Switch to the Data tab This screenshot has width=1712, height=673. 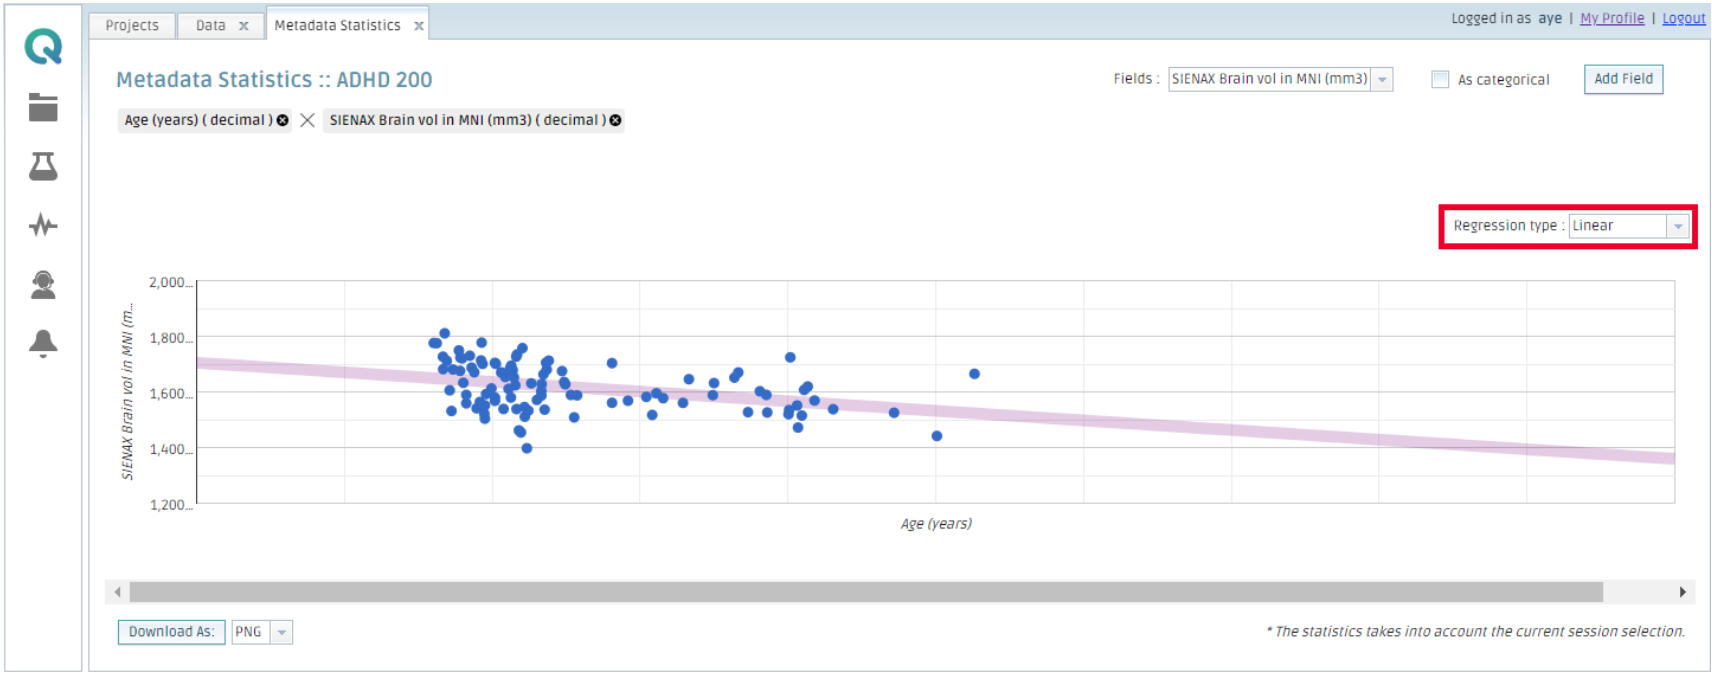tap(210, 25)
